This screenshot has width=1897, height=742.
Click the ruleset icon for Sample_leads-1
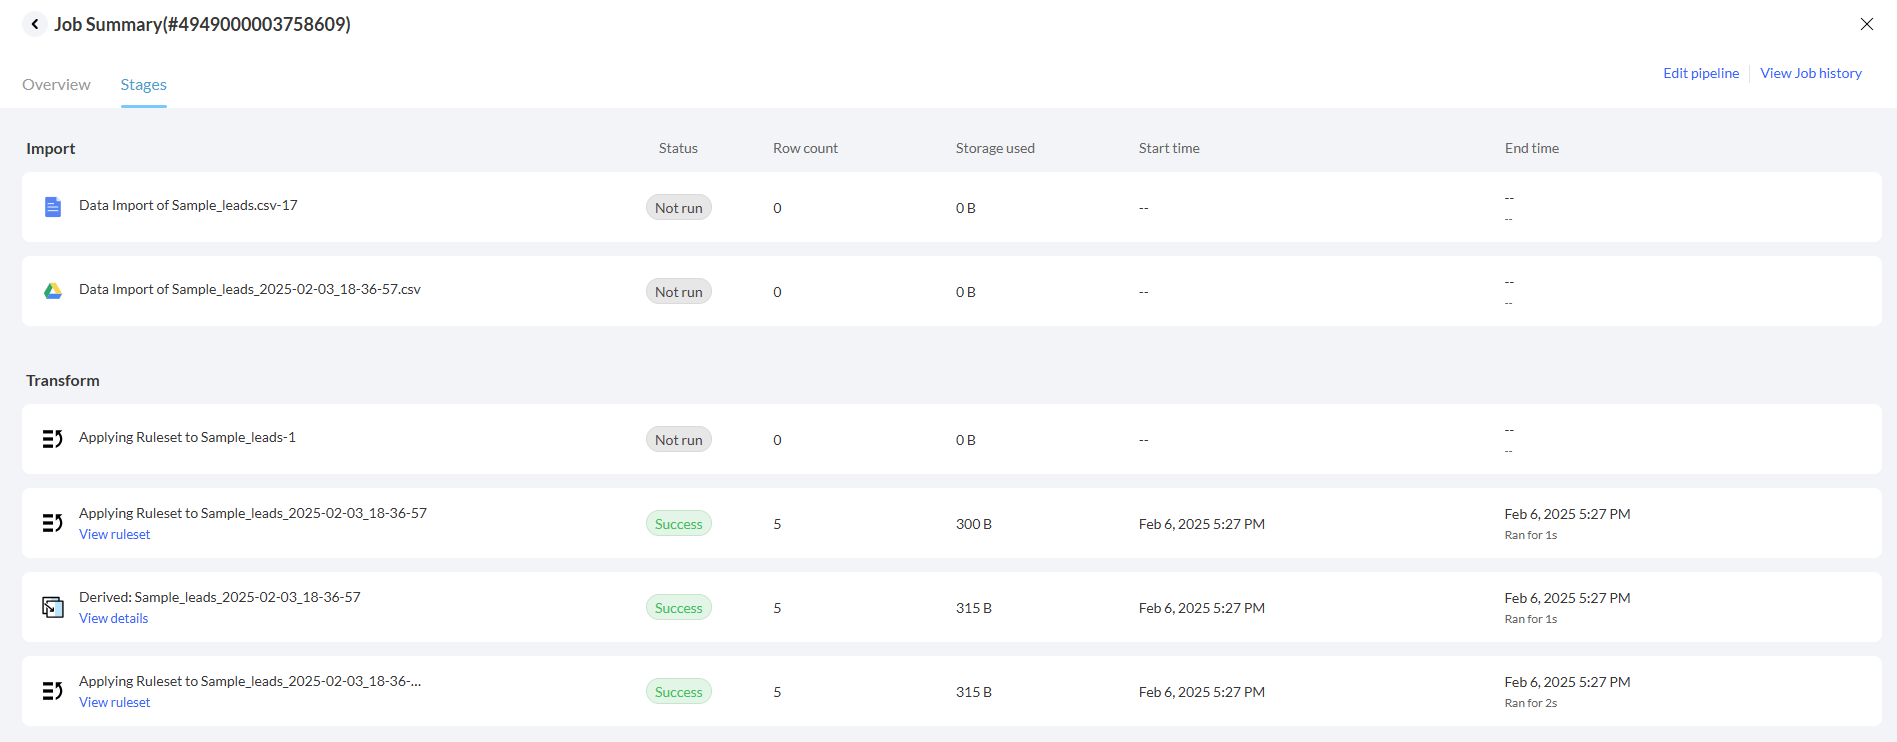click(x=53, y=439)
